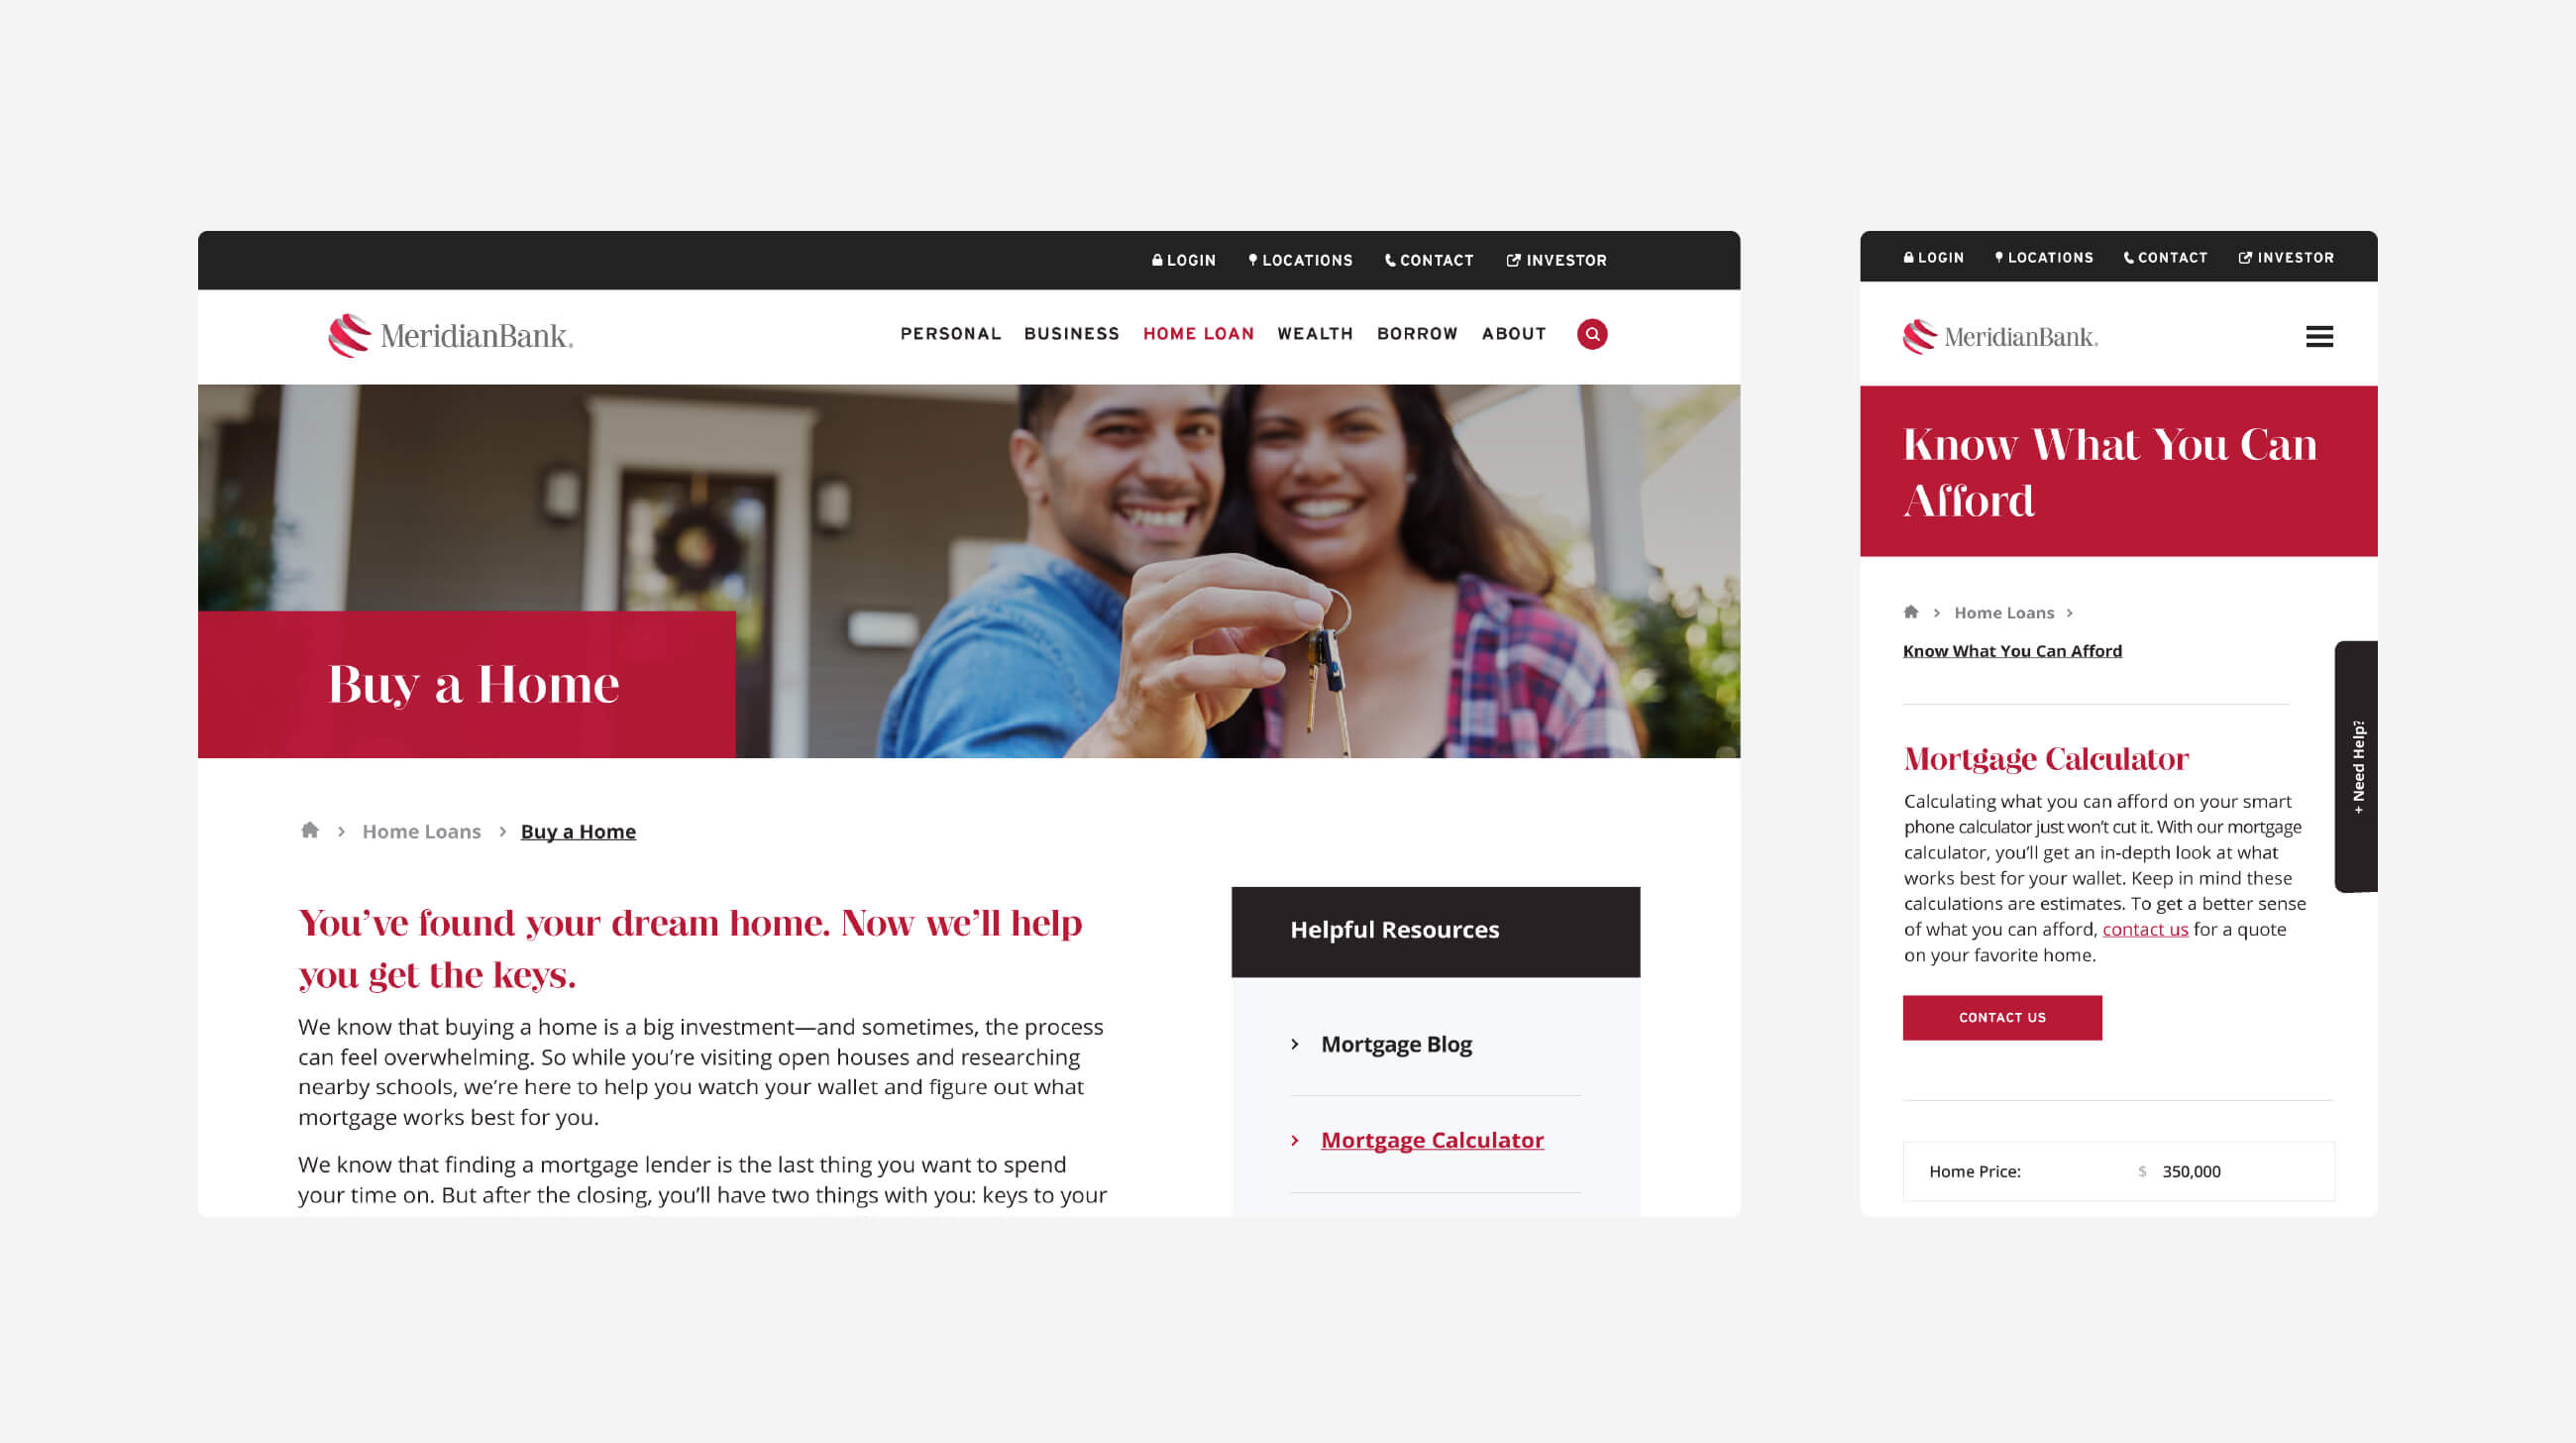The height and width of the screenshot is (1443, 2576).
Task: Click the Home Loans breadcrumb link
Action: pos(419,831)
